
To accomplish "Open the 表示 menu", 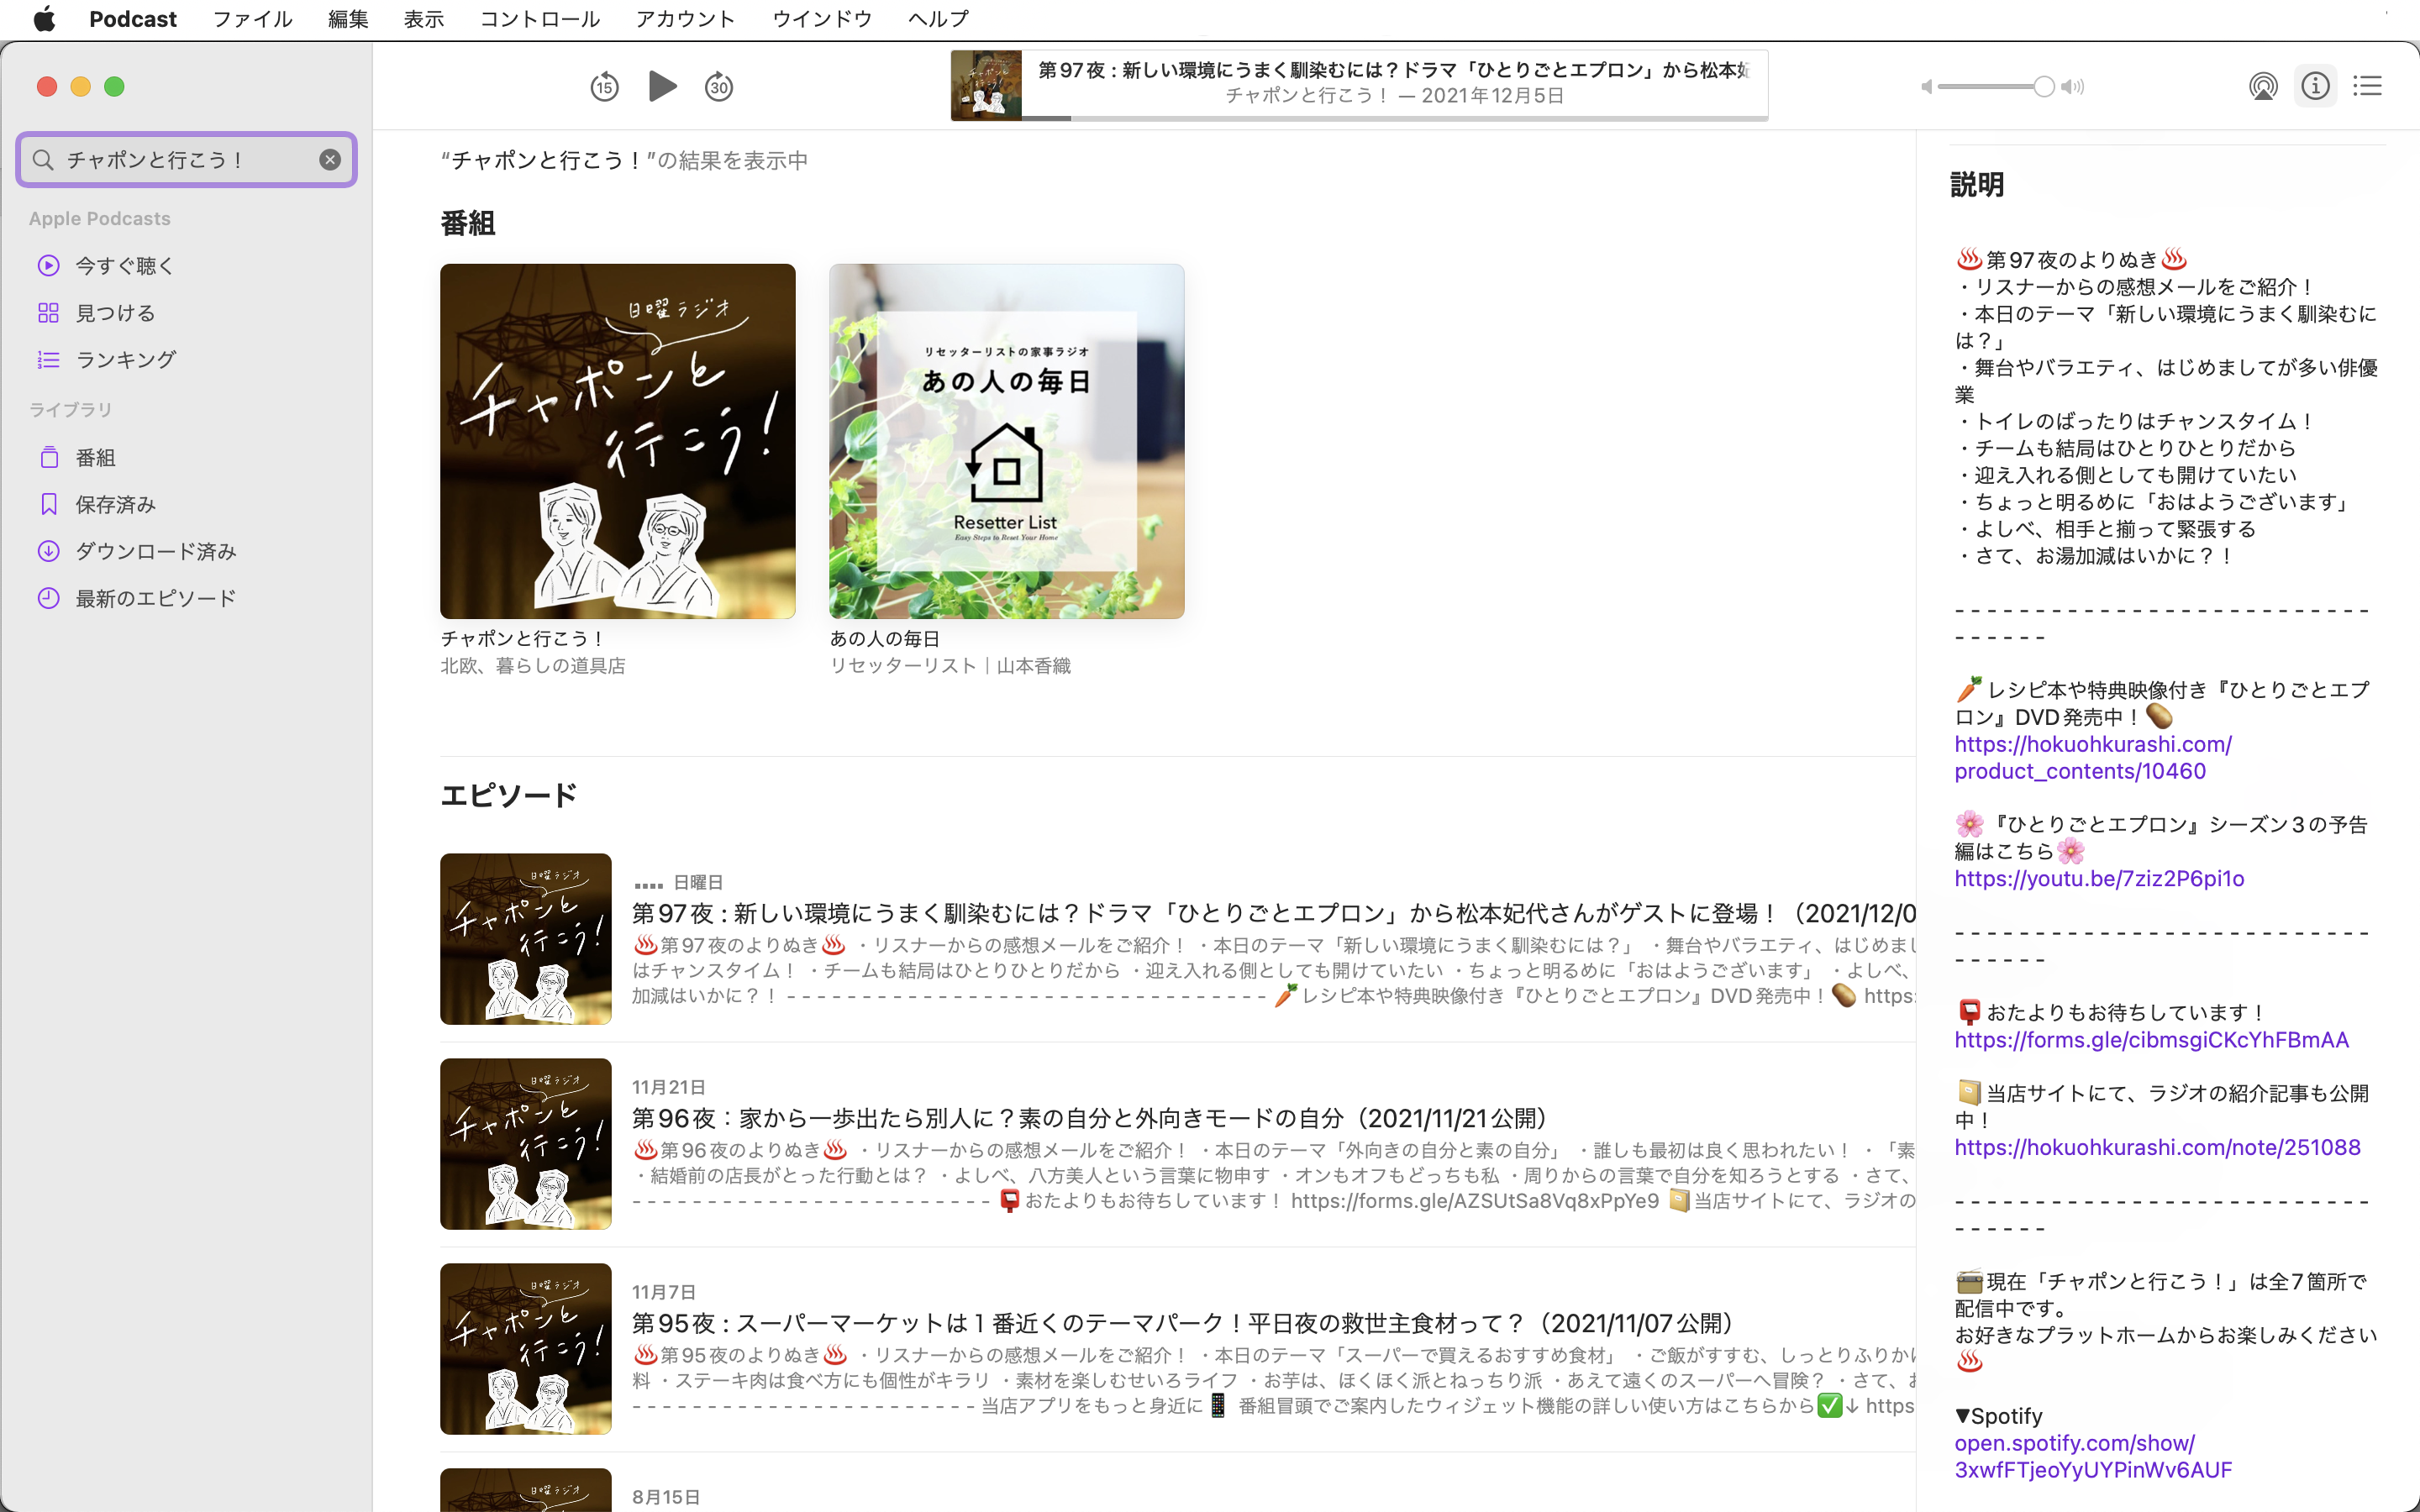I will coord(424,19).
